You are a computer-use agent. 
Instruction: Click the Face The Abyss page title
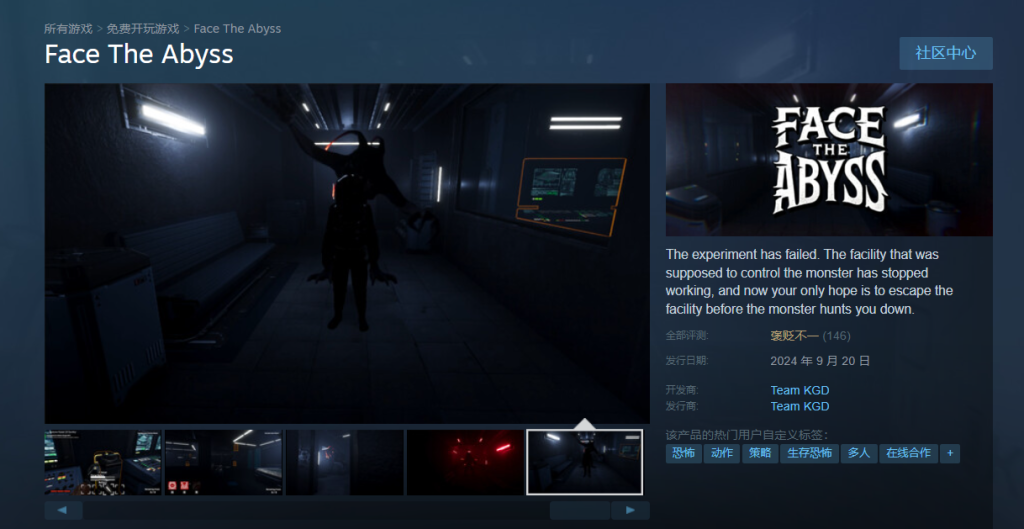(x=138, y=54)
